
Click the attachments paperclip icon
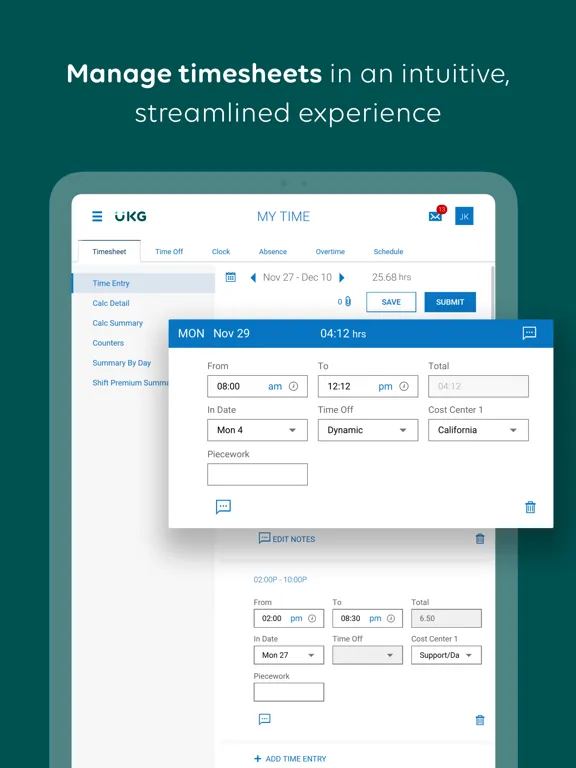tap(348, 302)
